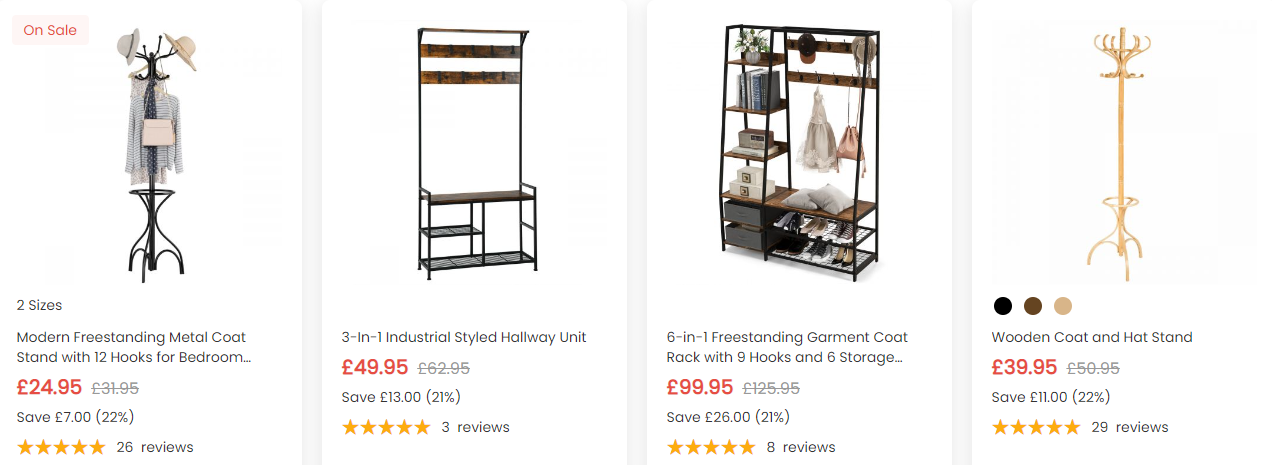Screen dimensions: 1272x465
Task: Click the star rating for the Garment Coat Rack
Action: (711, 447)
